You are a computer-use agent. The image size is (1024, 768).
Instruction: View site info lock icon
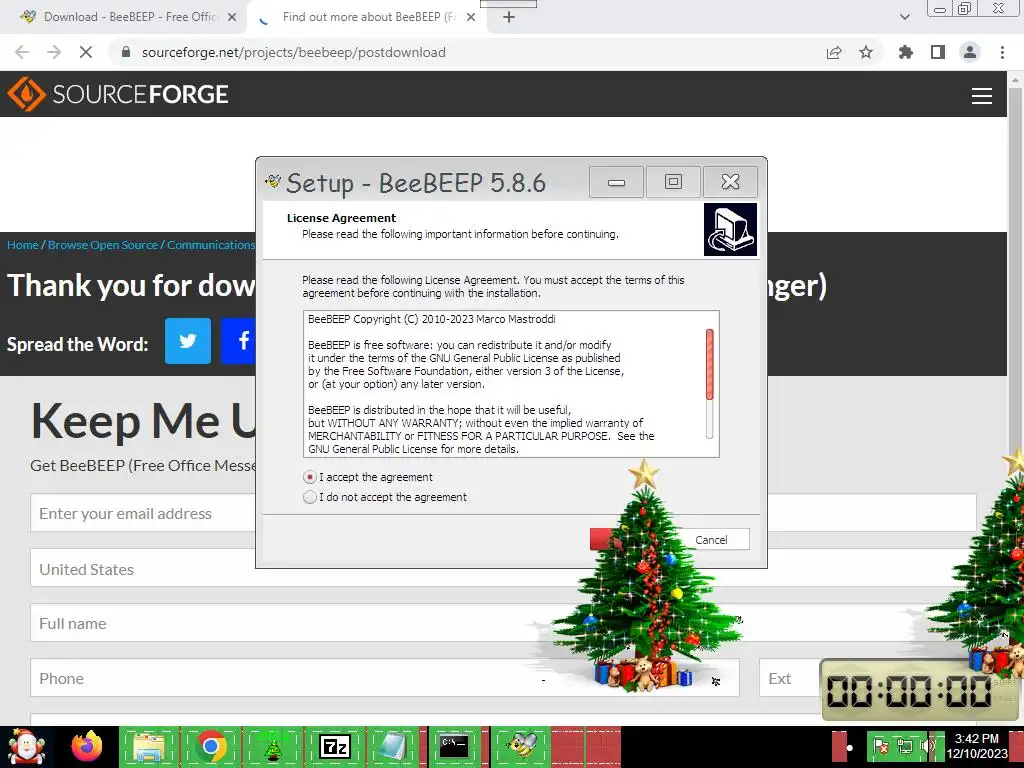coord(127,52)
